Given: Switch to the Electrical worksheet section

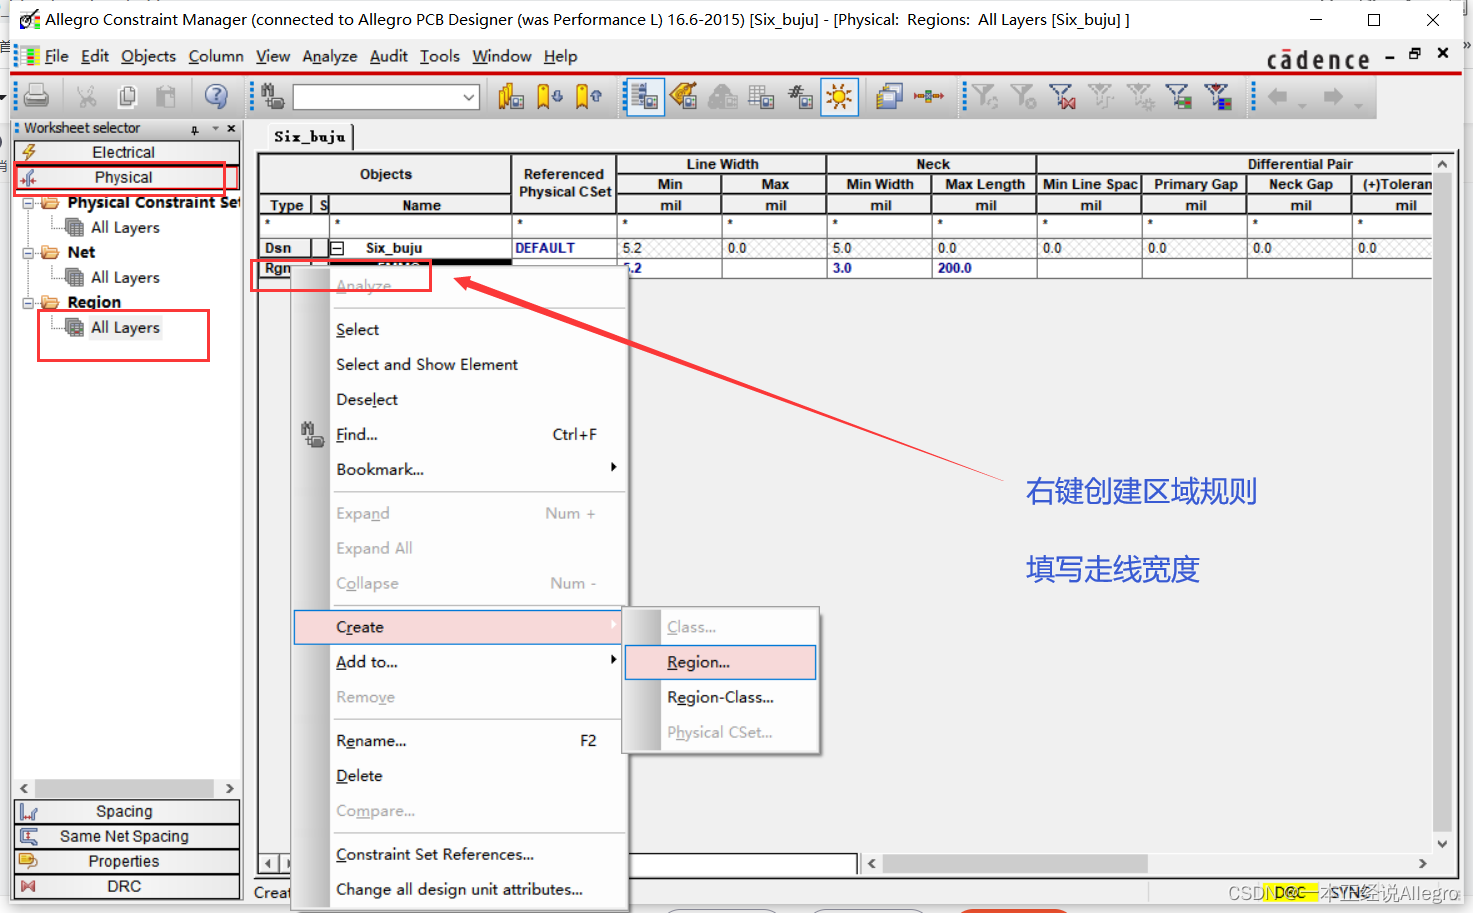Looking at the screenshot, I should click(127, 152).
